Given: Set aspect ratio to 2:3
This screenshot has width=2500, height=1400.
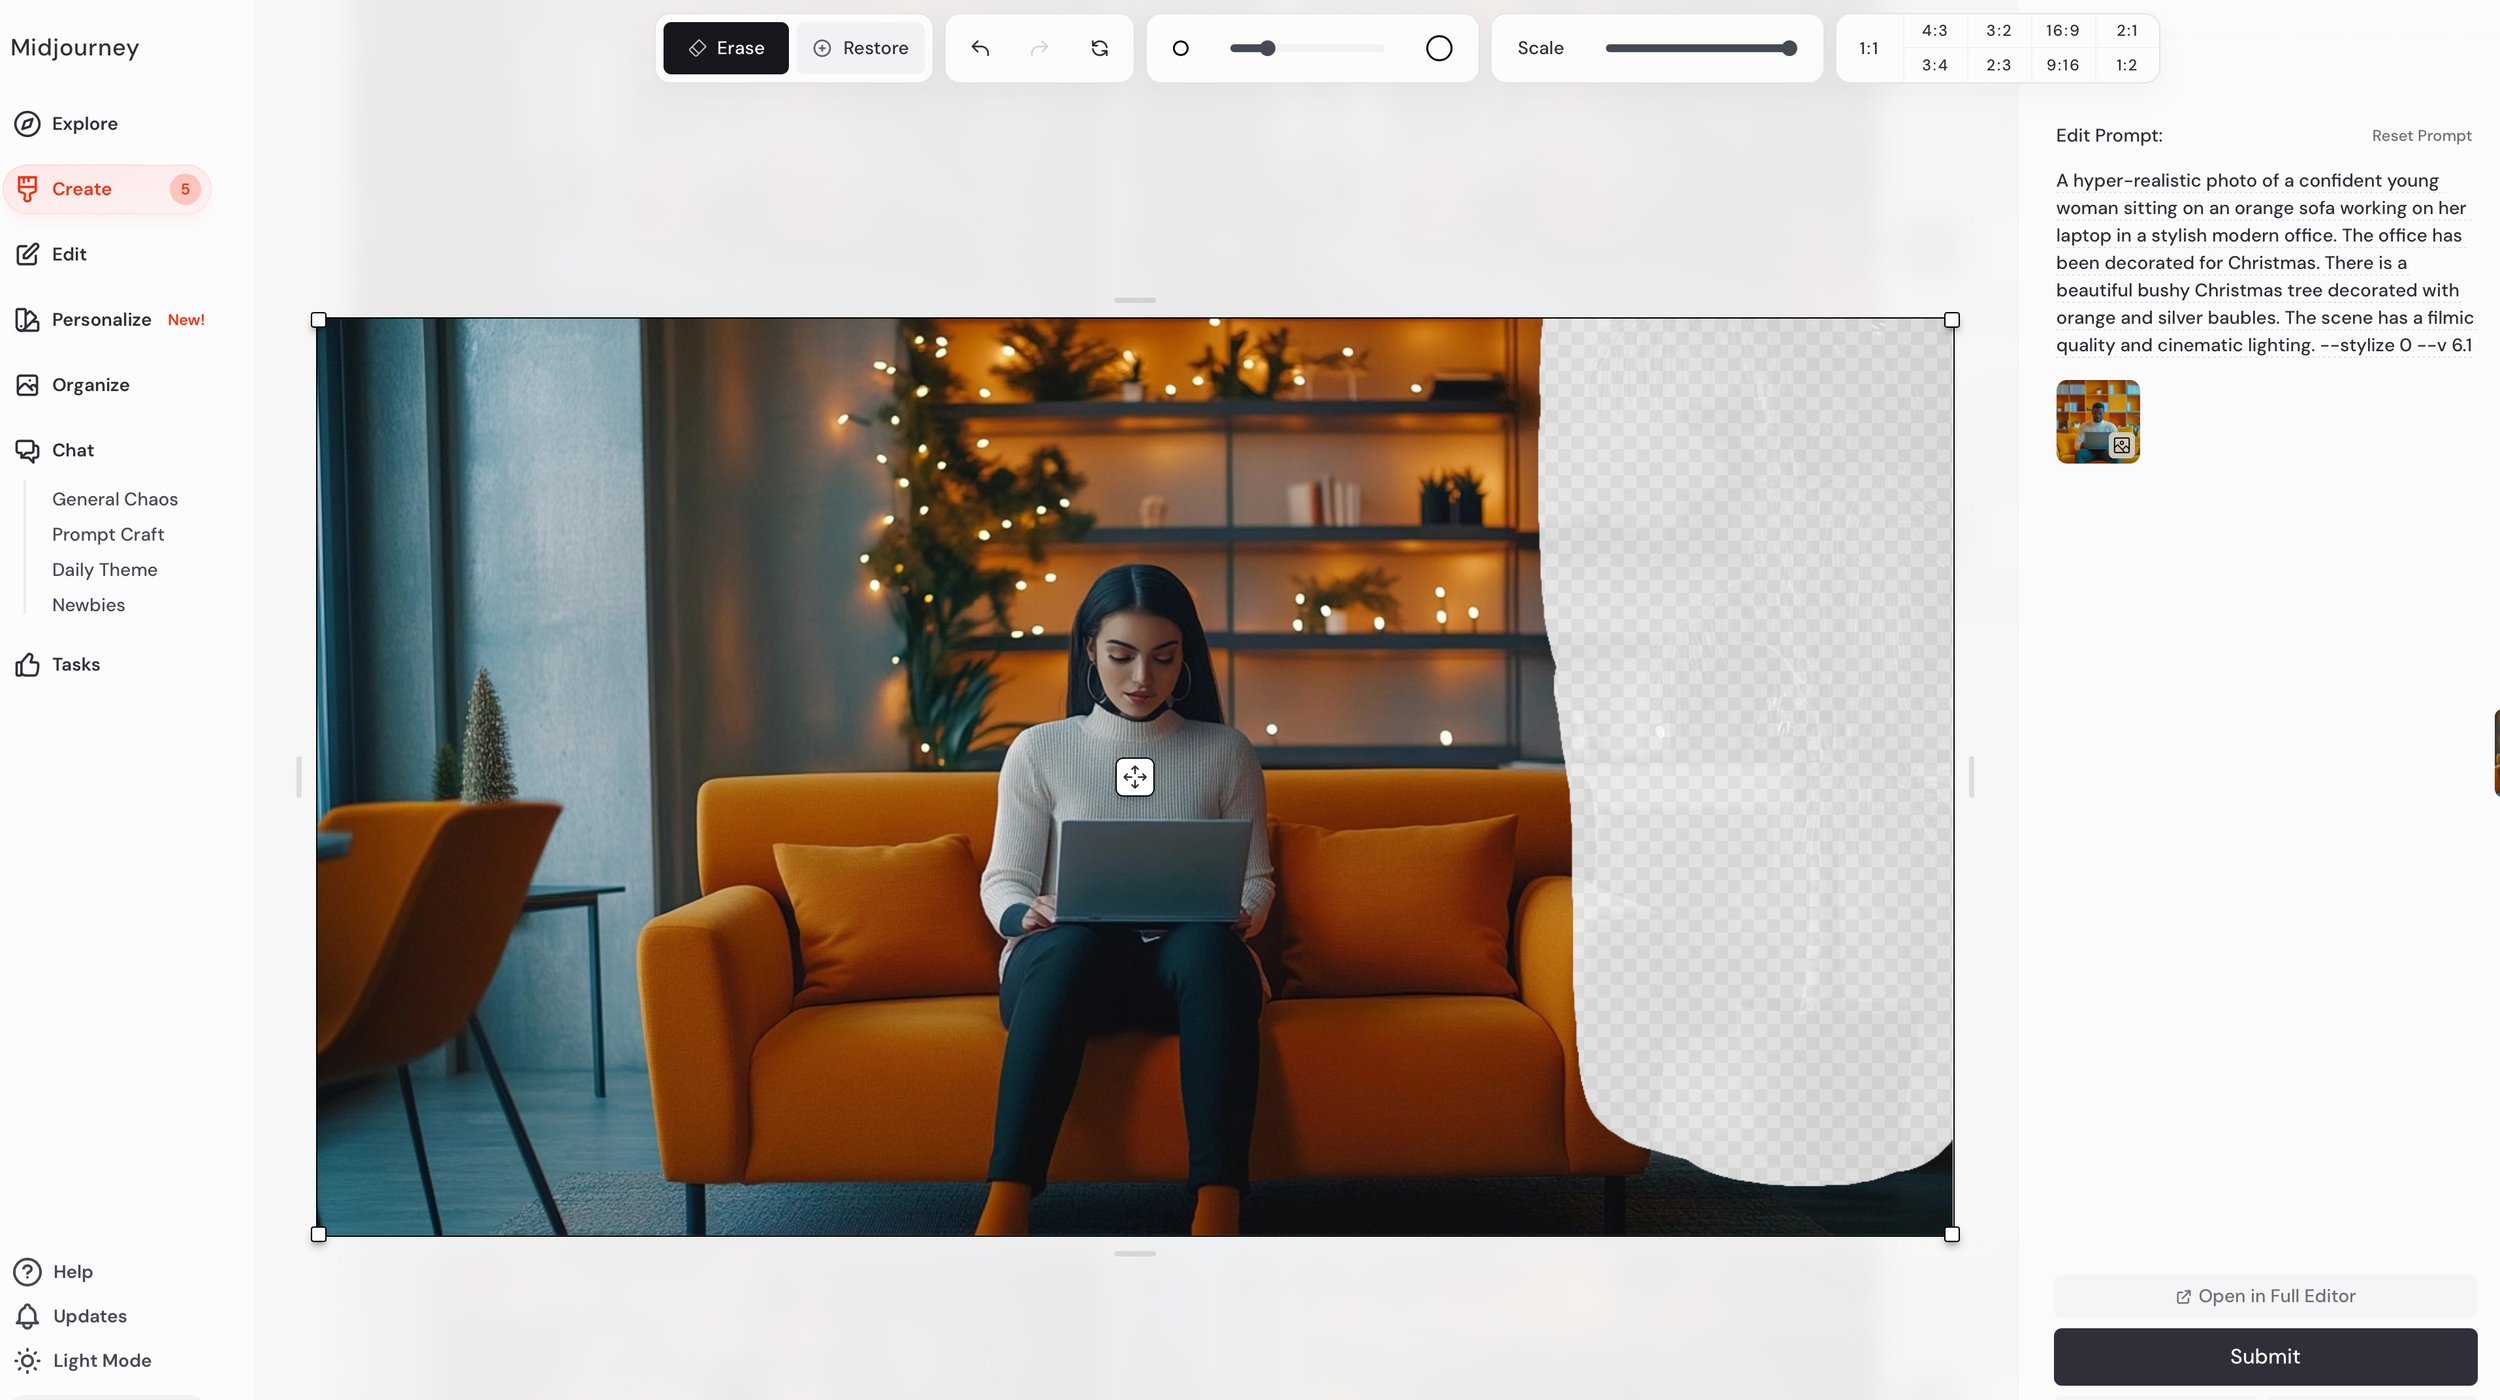Looking at the screenshot, I should tap(1998, 65).
